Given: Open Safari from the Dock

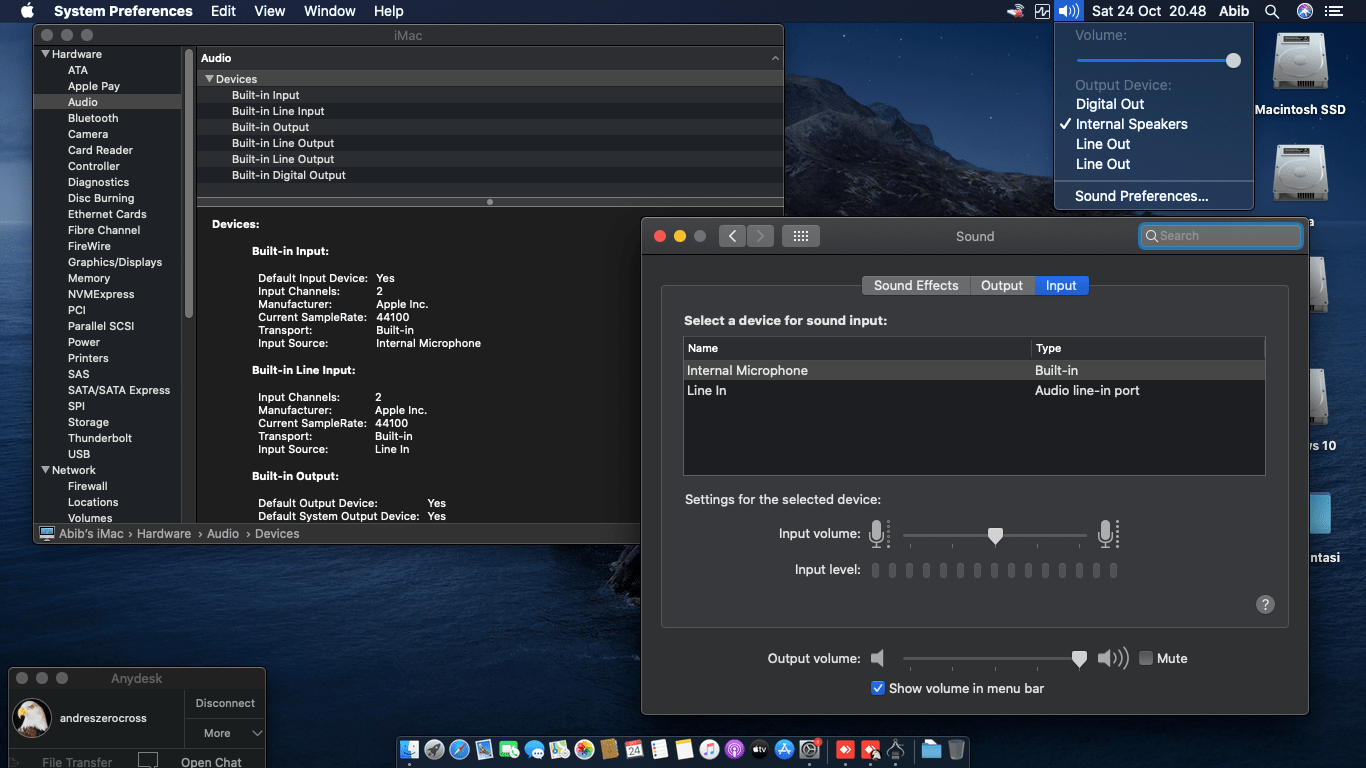Looking at the screenshot, I should [x=459, y=749].
